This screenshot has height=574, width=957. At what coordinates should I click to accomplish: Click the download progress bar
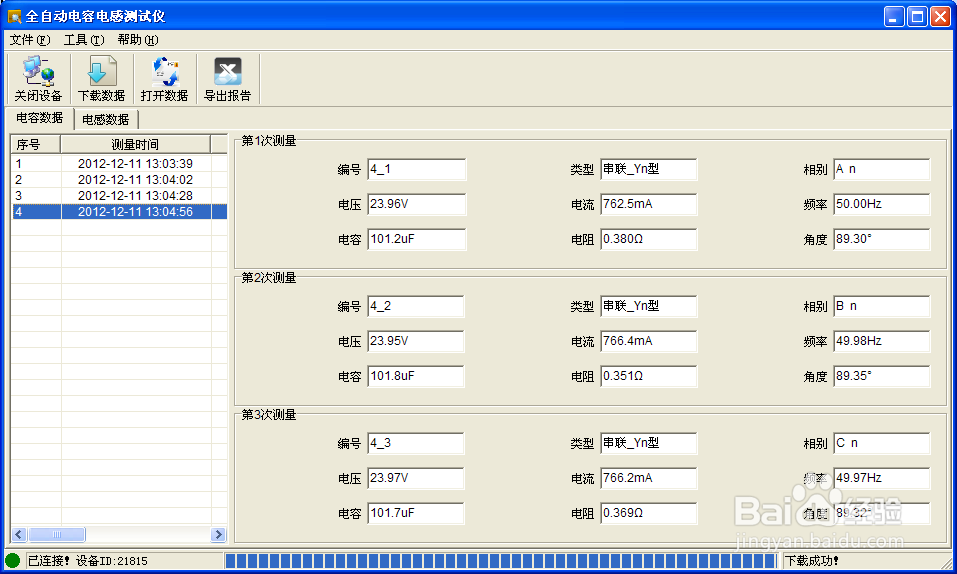point(501,561)
